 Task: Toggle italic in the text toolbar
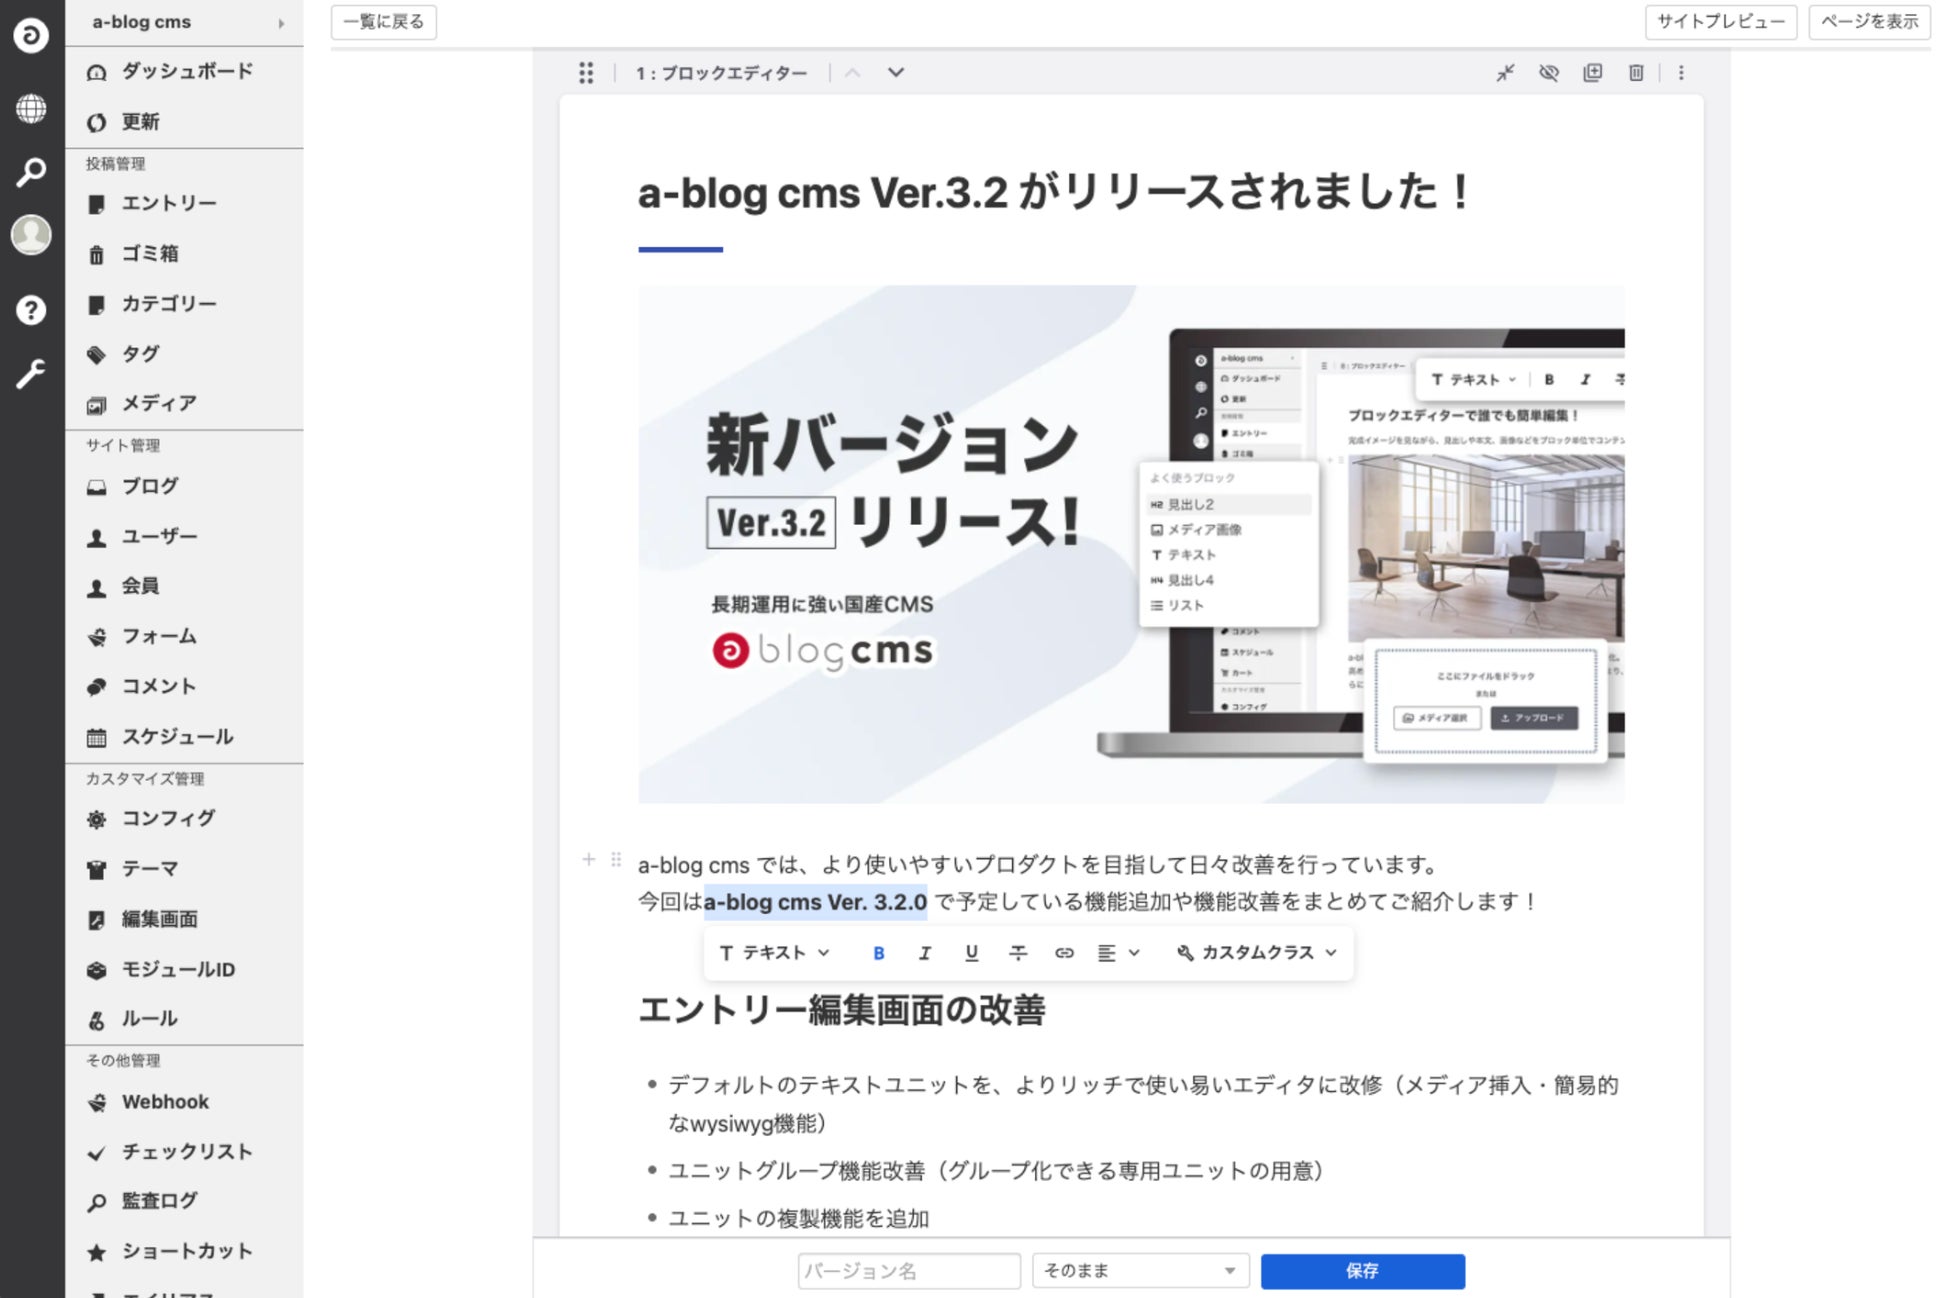925,953
